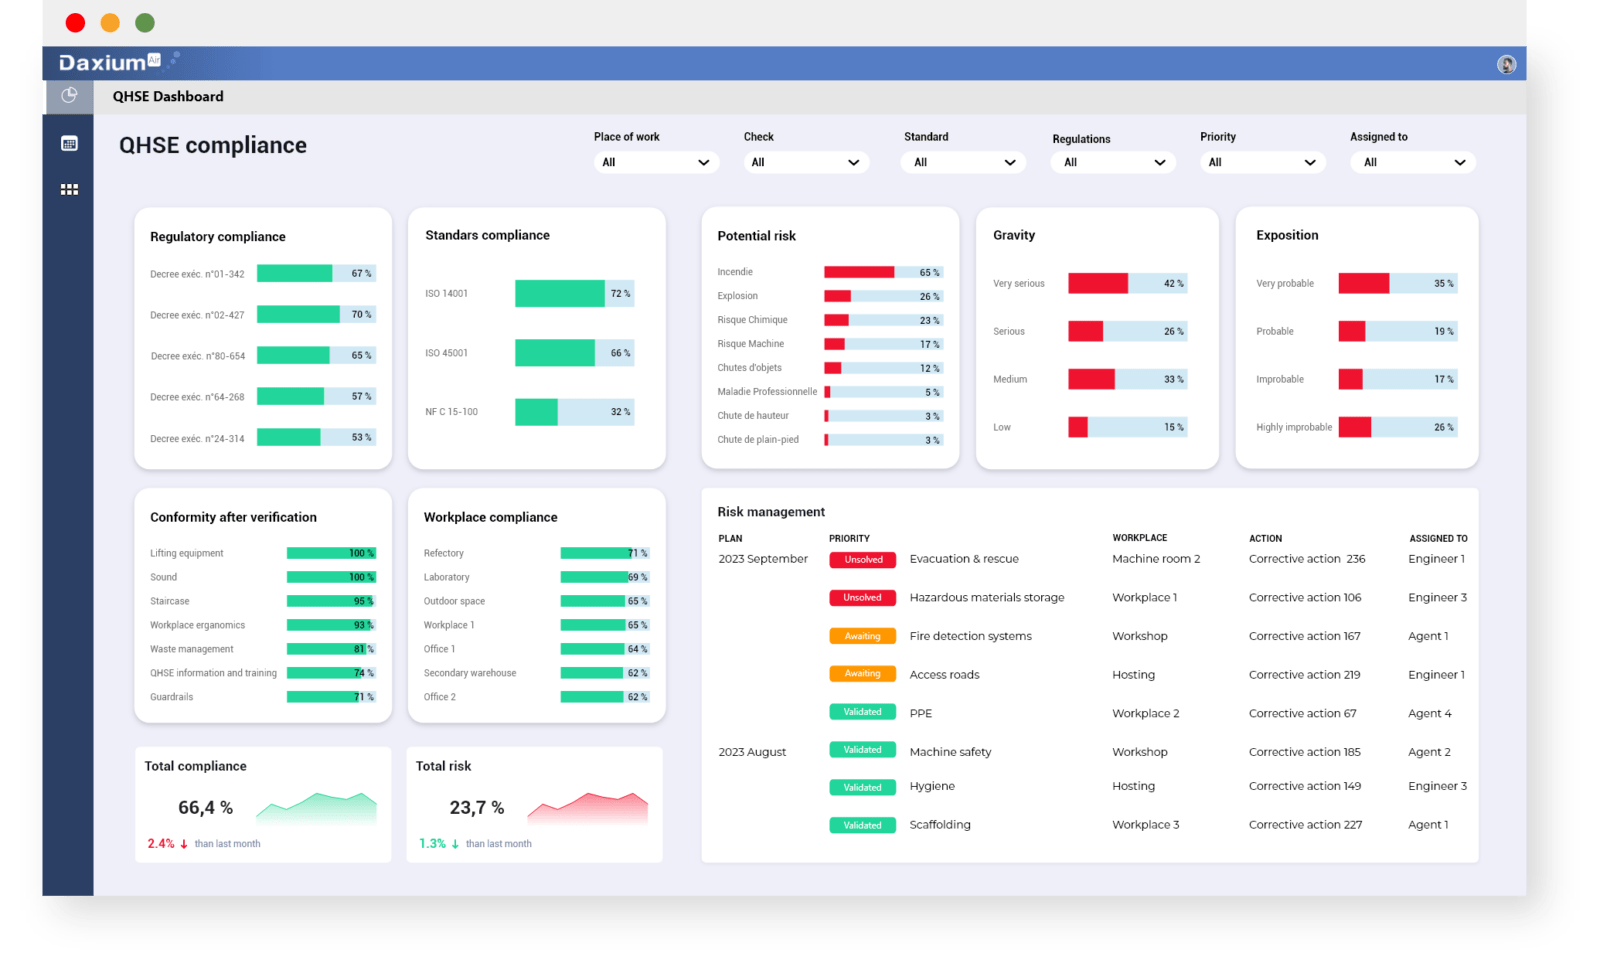This screenshot has height=970, width=1600.
Task: Click 'Risque Chimique' row label
Action: tap(752, 320)
